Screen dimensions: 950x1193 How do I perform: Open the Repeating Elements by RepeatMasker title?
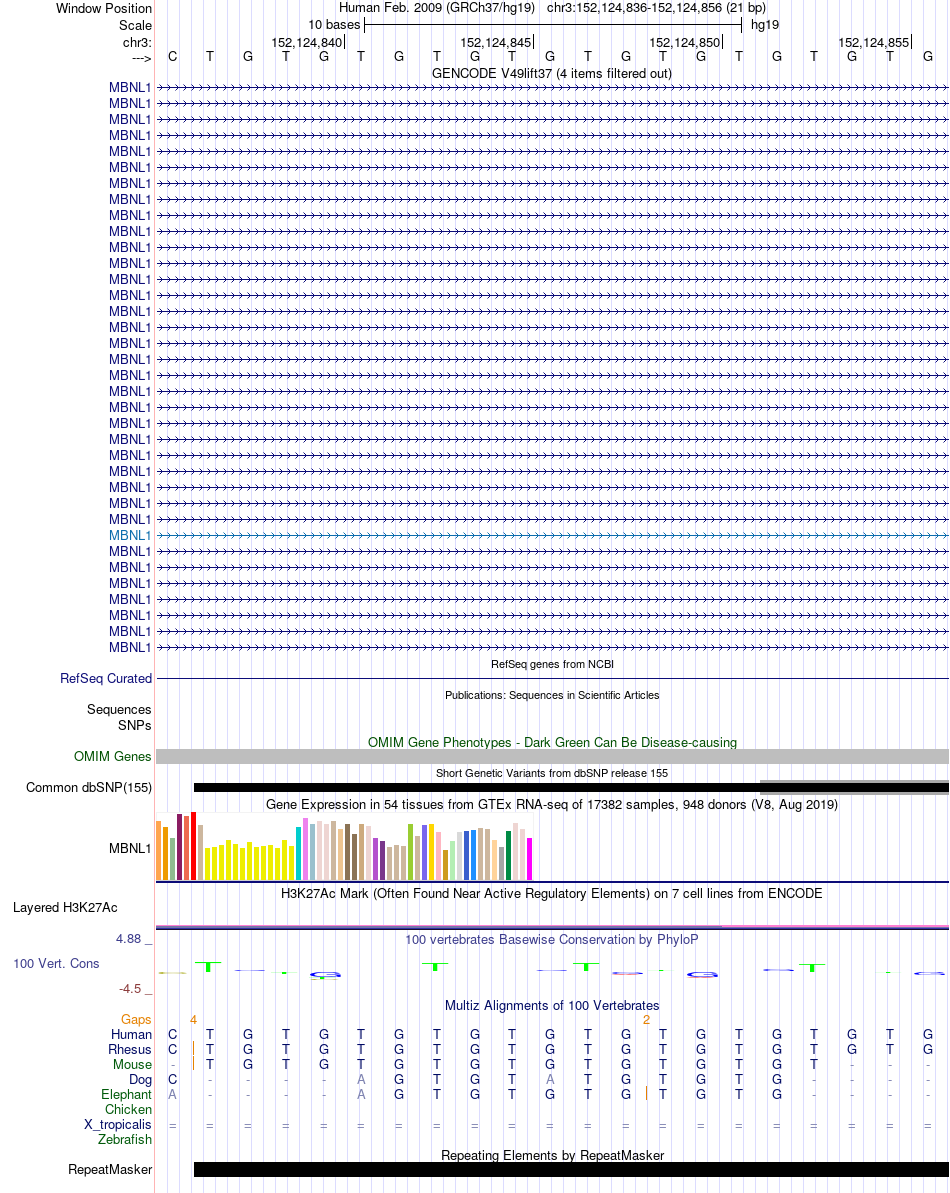(552, 1156)
